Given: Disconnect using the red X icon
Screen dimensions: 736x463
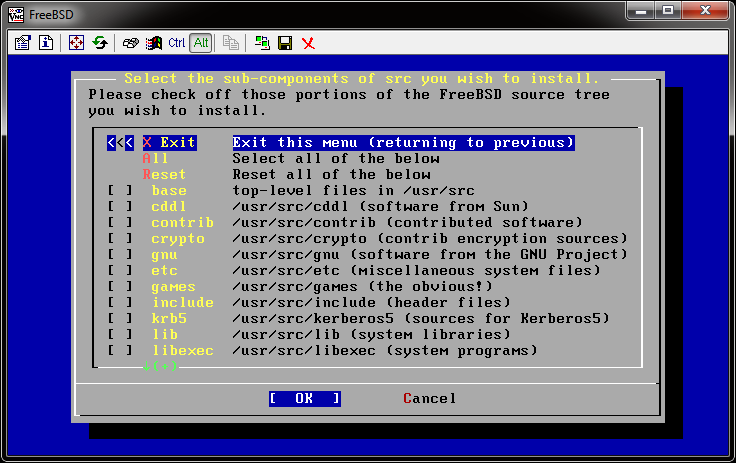Looking at the screenshot, I should pos(308,43).
